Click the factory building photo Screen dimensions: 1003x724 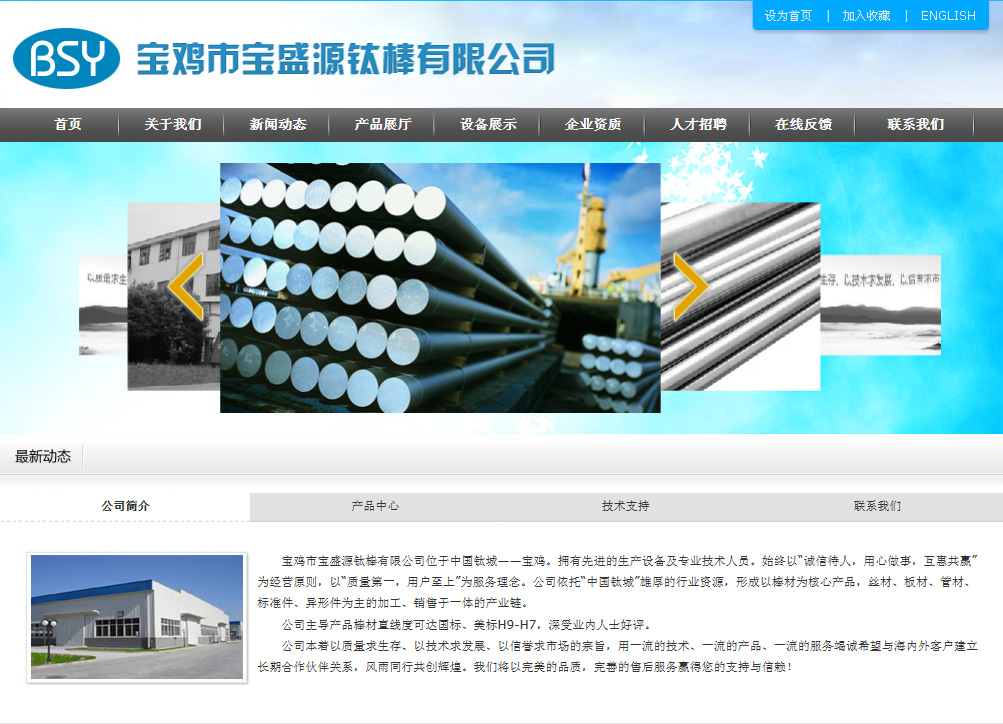tap(137, 617)
